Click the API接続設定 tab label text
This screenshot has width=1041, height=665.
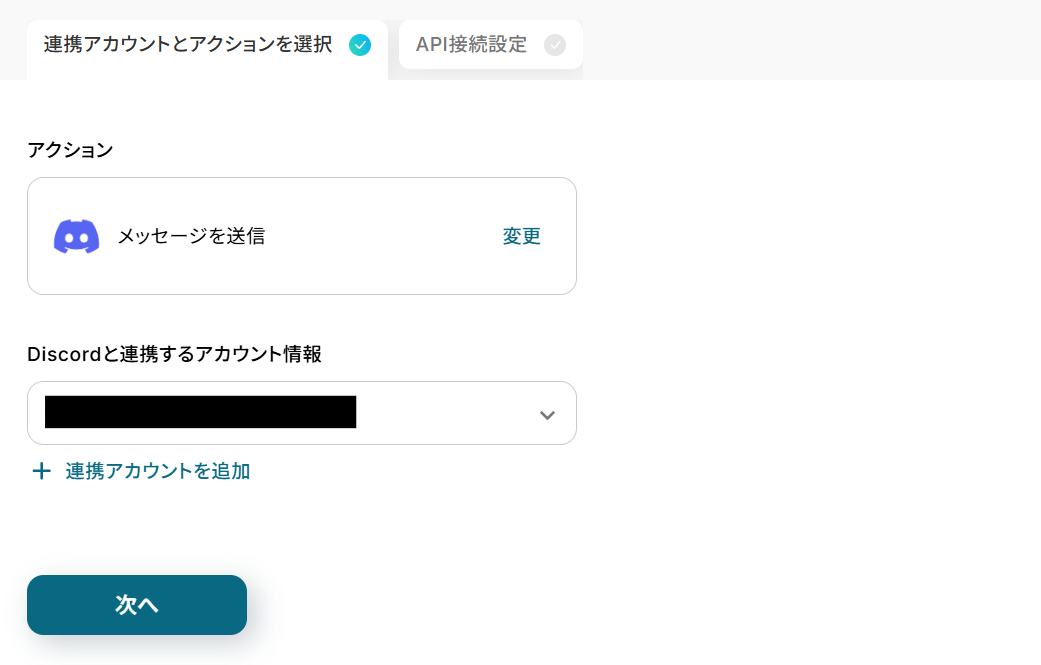[x=471, y=44]
